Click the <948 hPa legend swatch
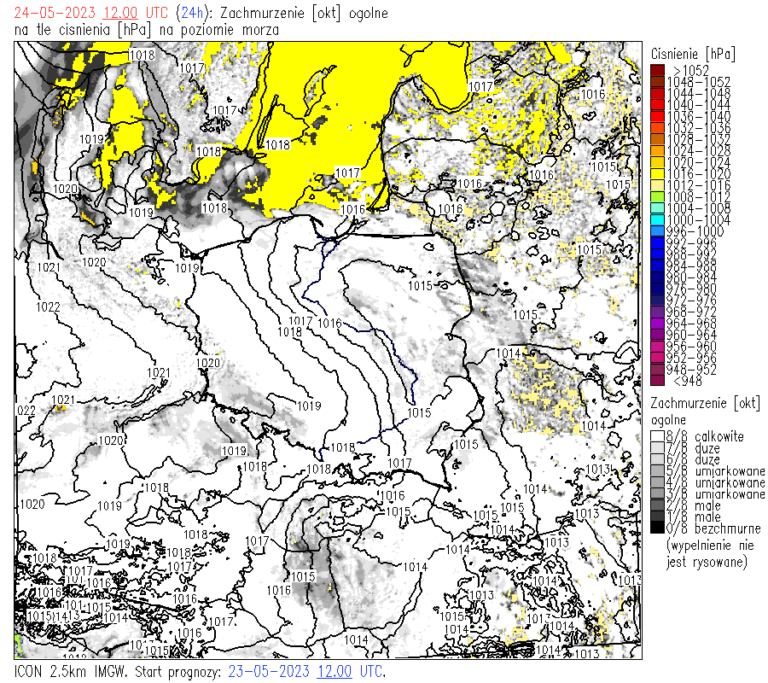Image resolution: width=768 pixels, height=683 pixels. pos(656,380)
